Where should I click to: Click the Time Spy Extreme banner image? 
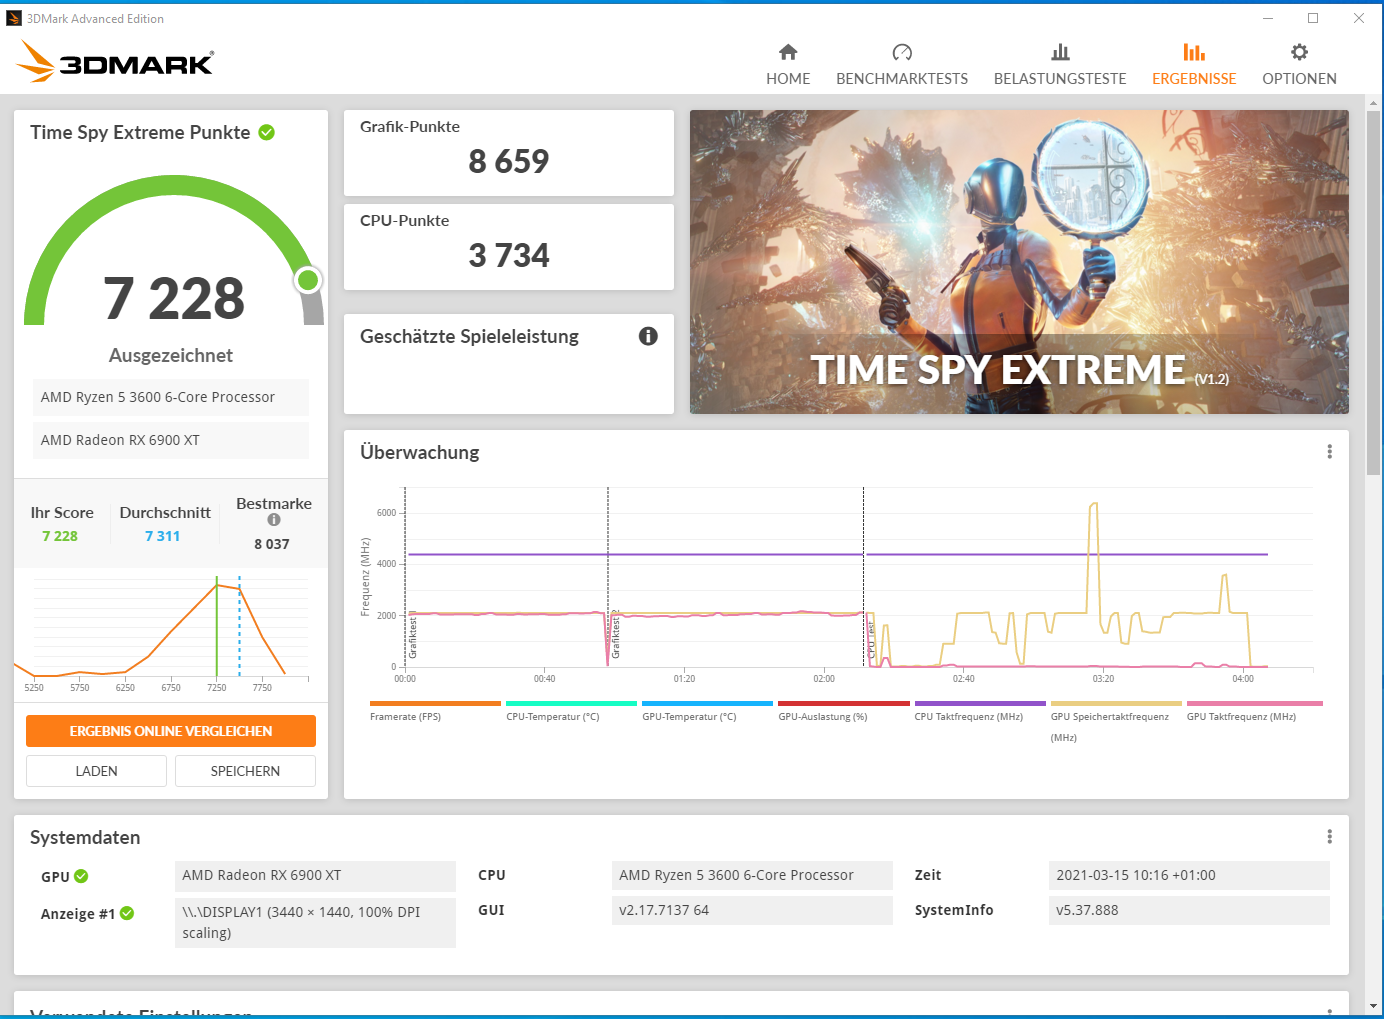click(x=1019, y=262)
